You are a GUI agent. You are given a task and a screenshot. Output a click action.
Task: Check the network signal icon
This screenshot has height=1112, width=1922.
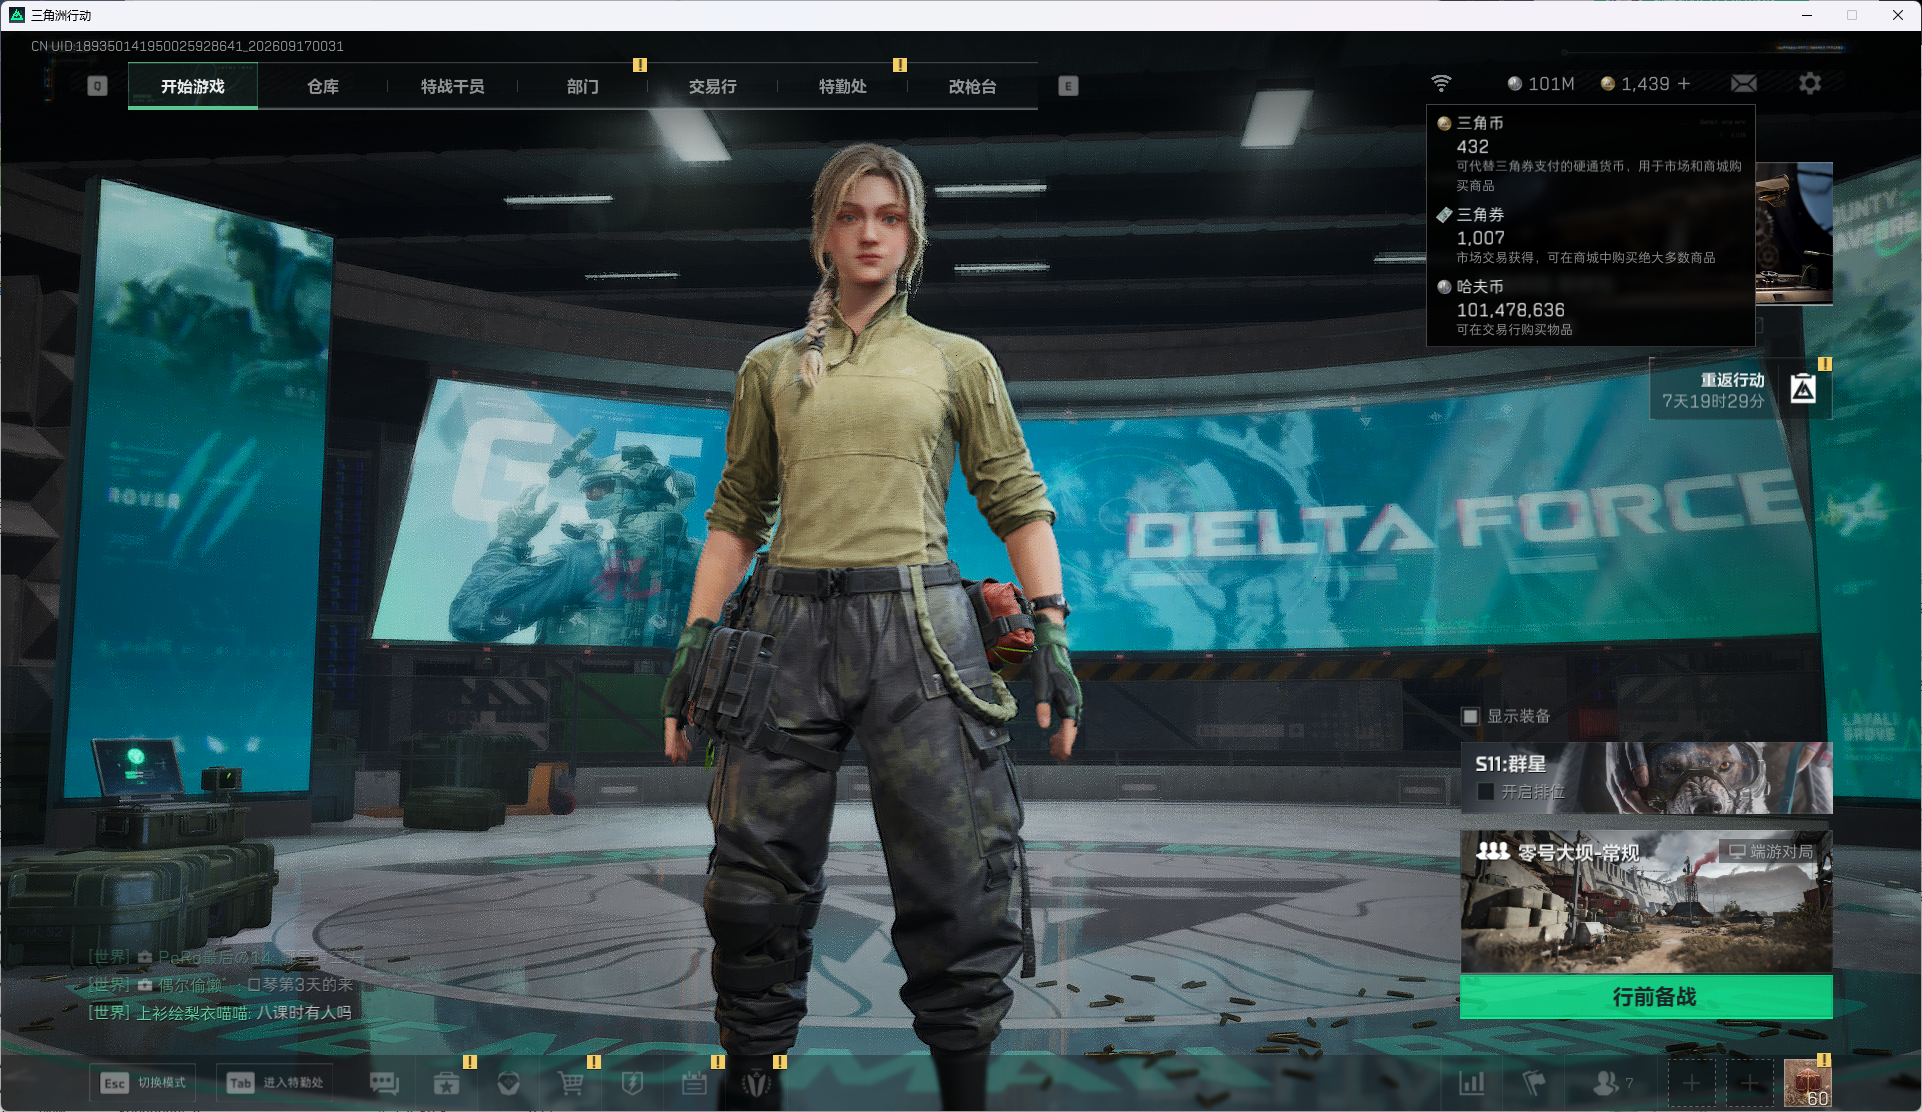click(1441, 83)
